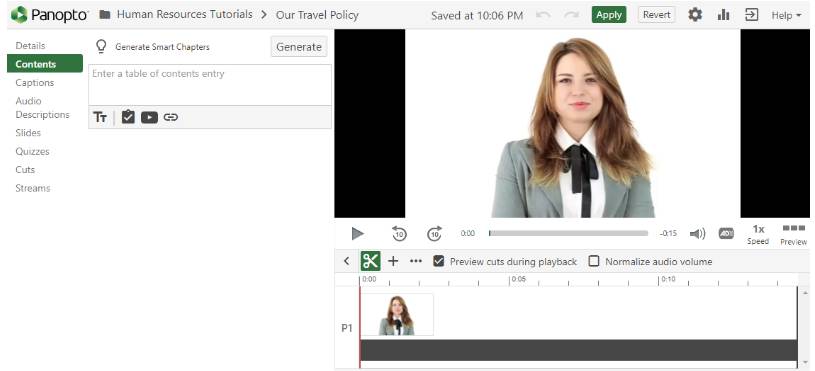Click the Apply button
Image resolution: width=815 pixels, height=371 pixels.
609,15
